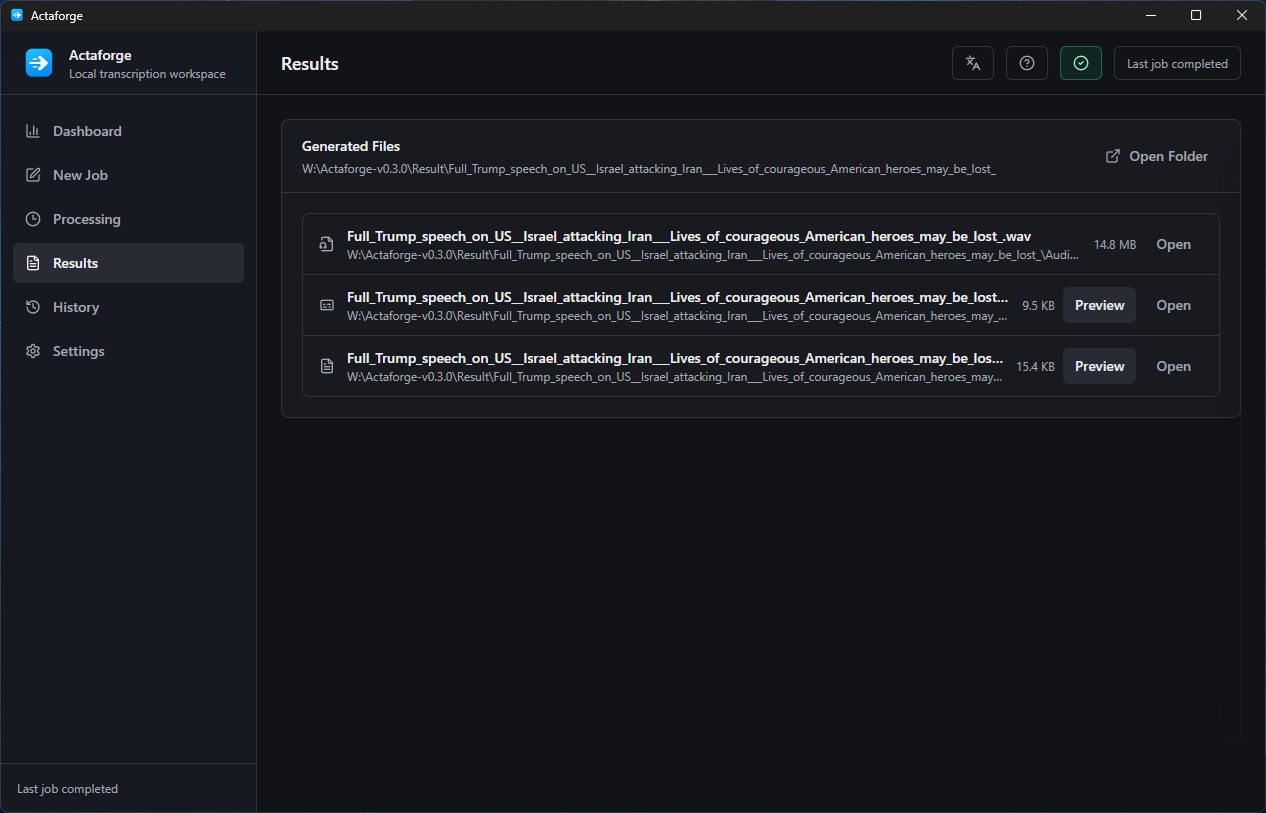Click the Actaforge name in sidebar header
This screenshot has width=1266, height=813.
point(100,55)
